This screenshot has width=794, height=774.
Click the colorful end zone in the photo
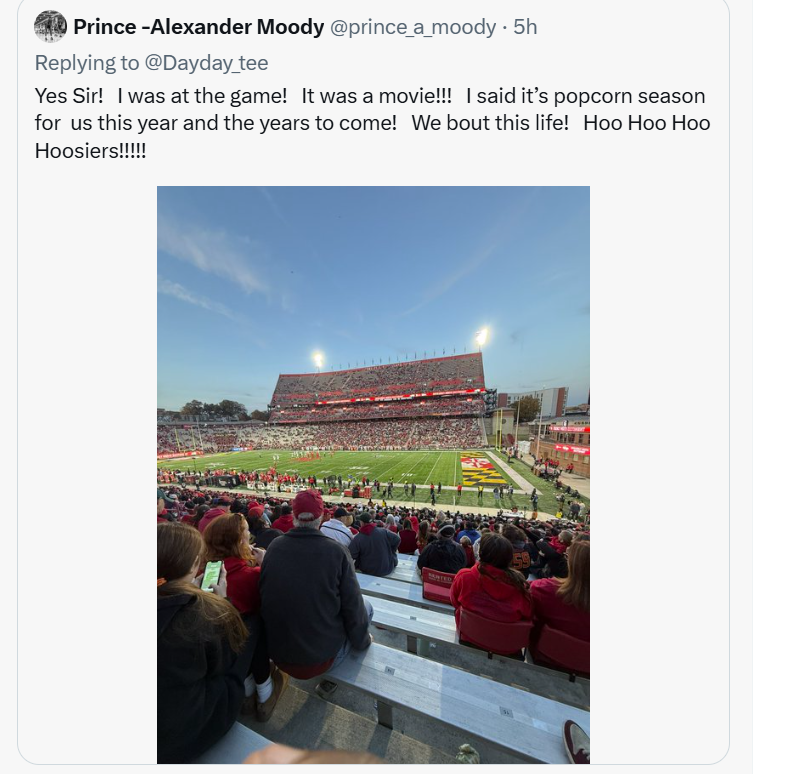tap(483, 470)
